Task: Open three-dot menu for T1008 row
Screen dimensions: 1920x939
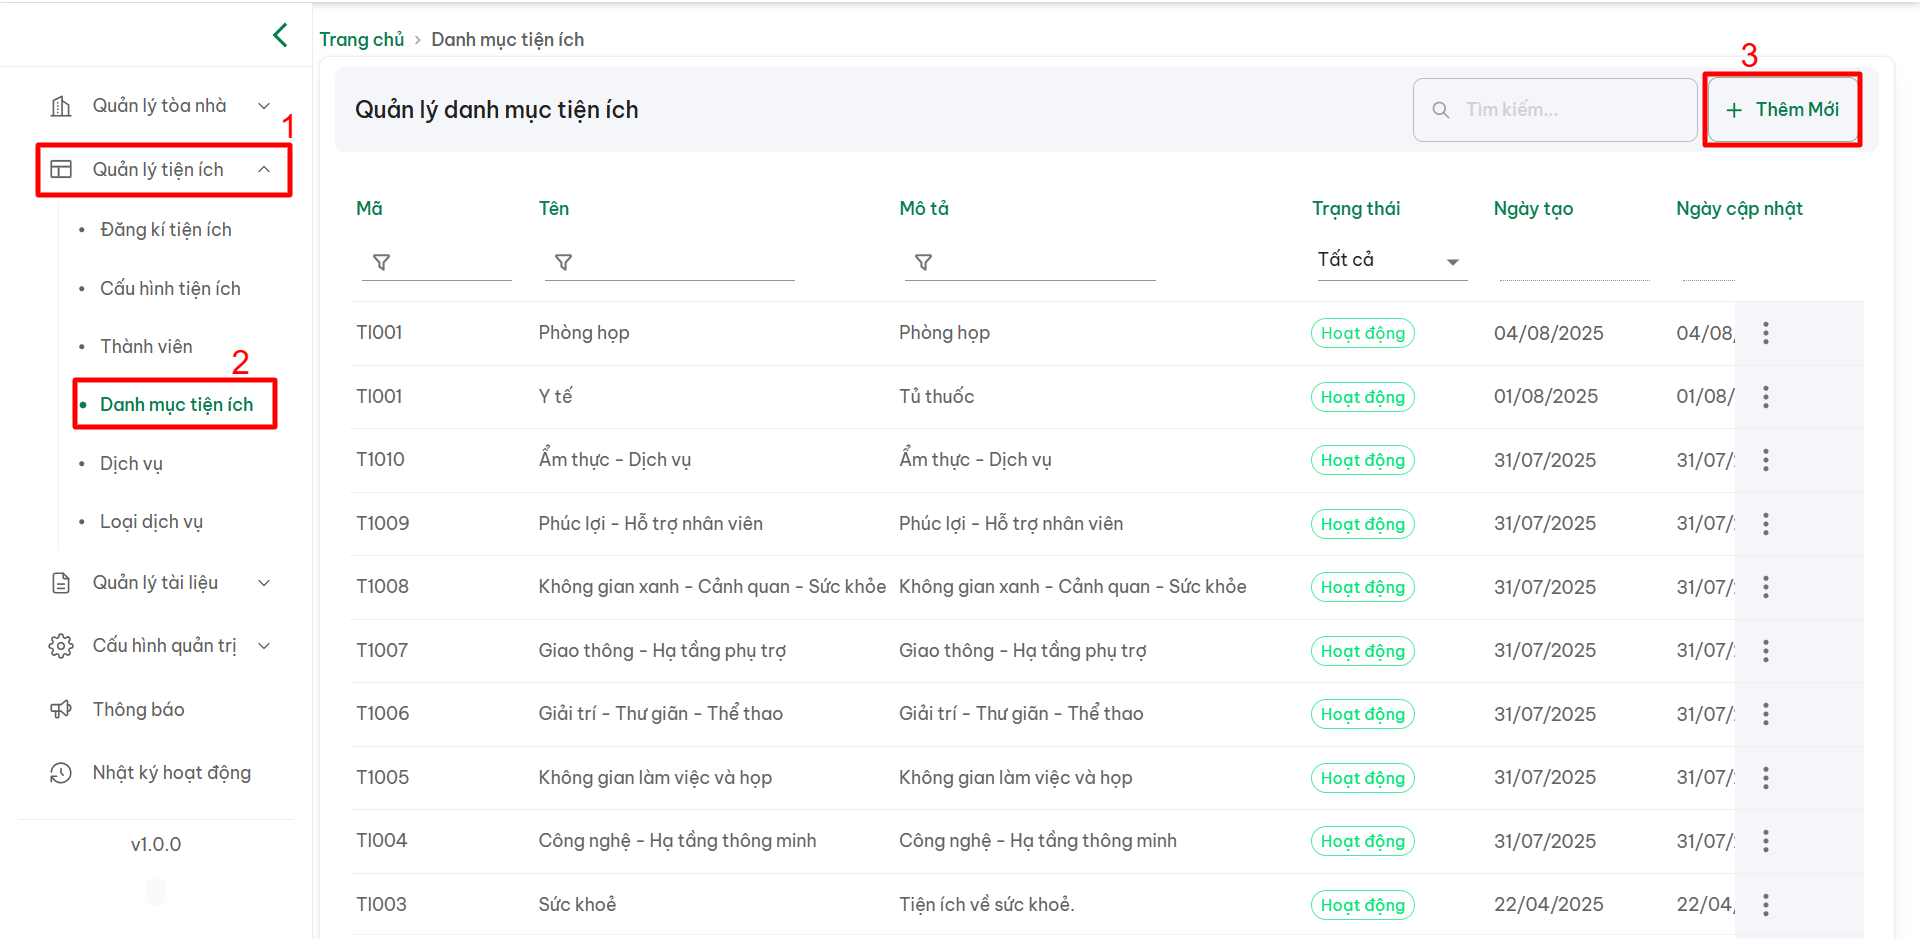Action: 1765,587
